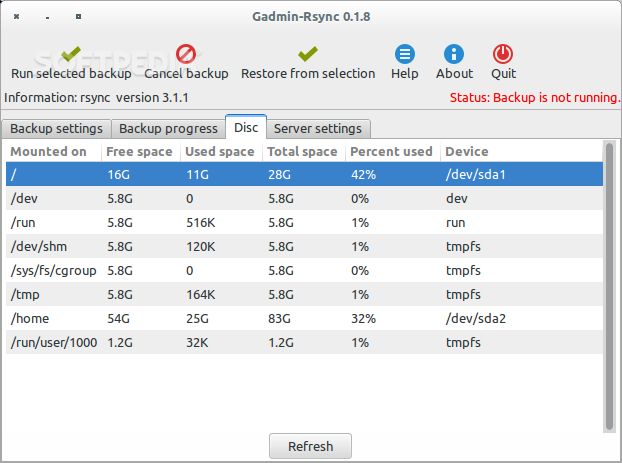The width and height of the screenshot is (622, 463).
Task: Maximize the Gadmin-Rsync window
Action: [x=79, y=17]
